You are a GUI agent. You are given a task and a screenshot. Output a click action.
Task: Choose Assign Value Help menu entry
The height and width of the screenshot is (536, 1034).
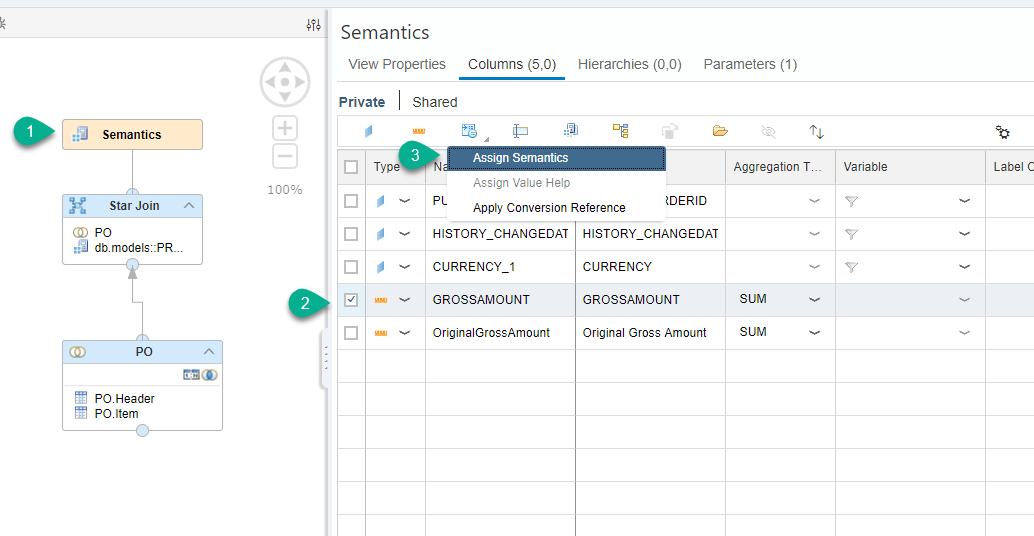tap(556, 183)
